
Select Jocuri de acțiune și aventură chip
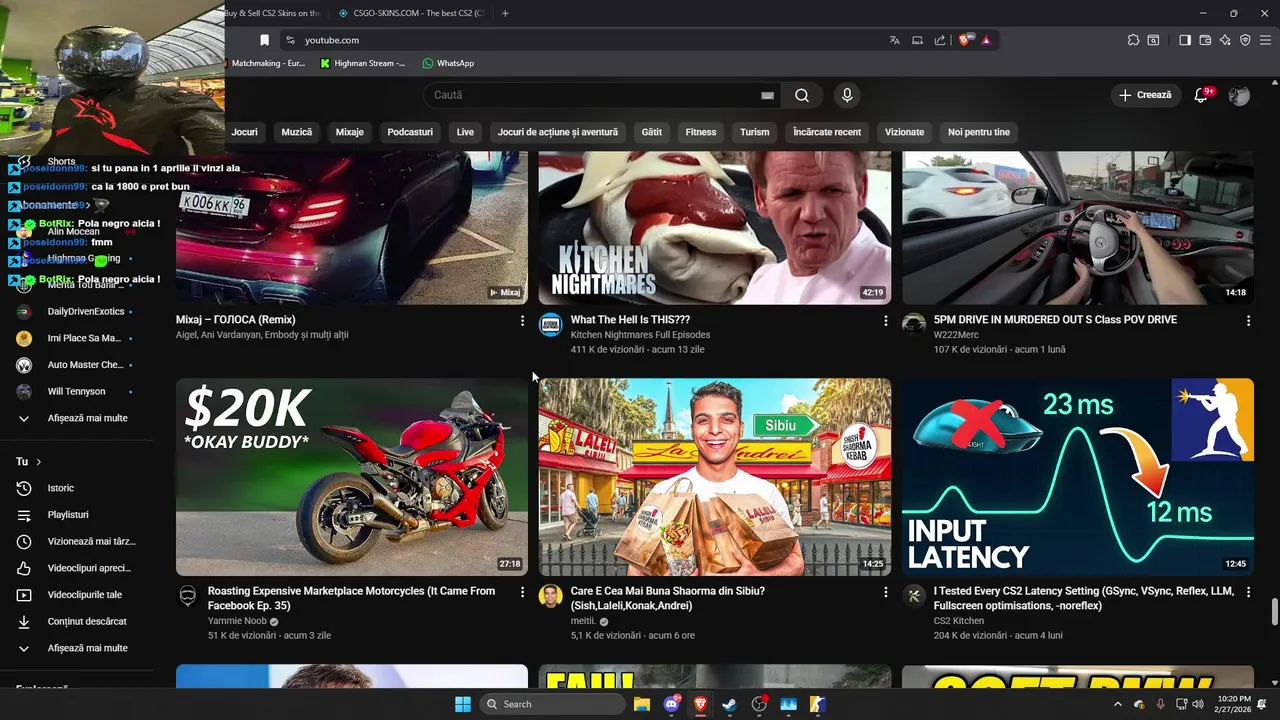[558, 132]
